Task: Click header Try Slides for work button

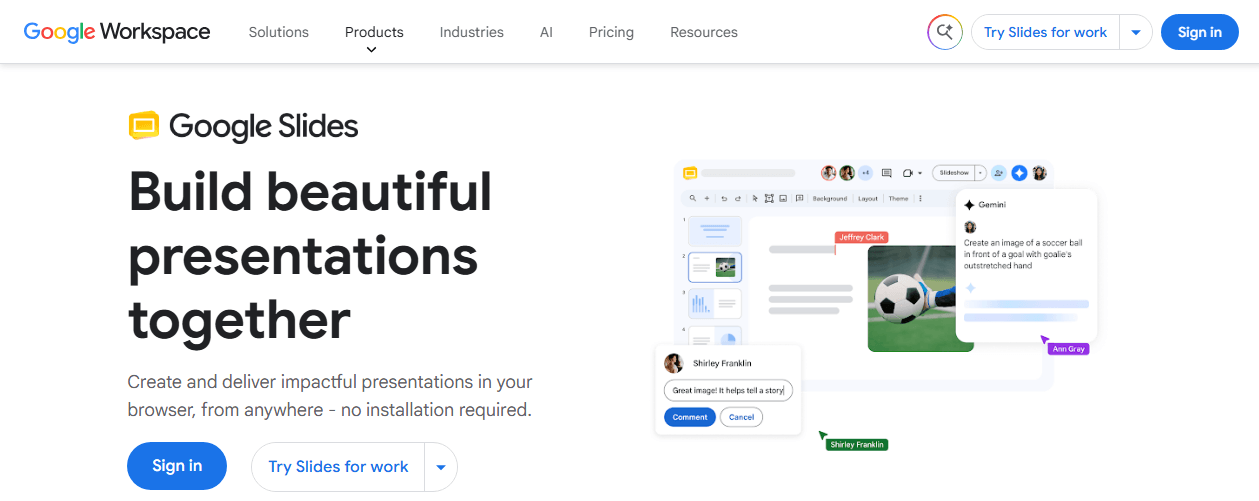Action: point(1045,32)
